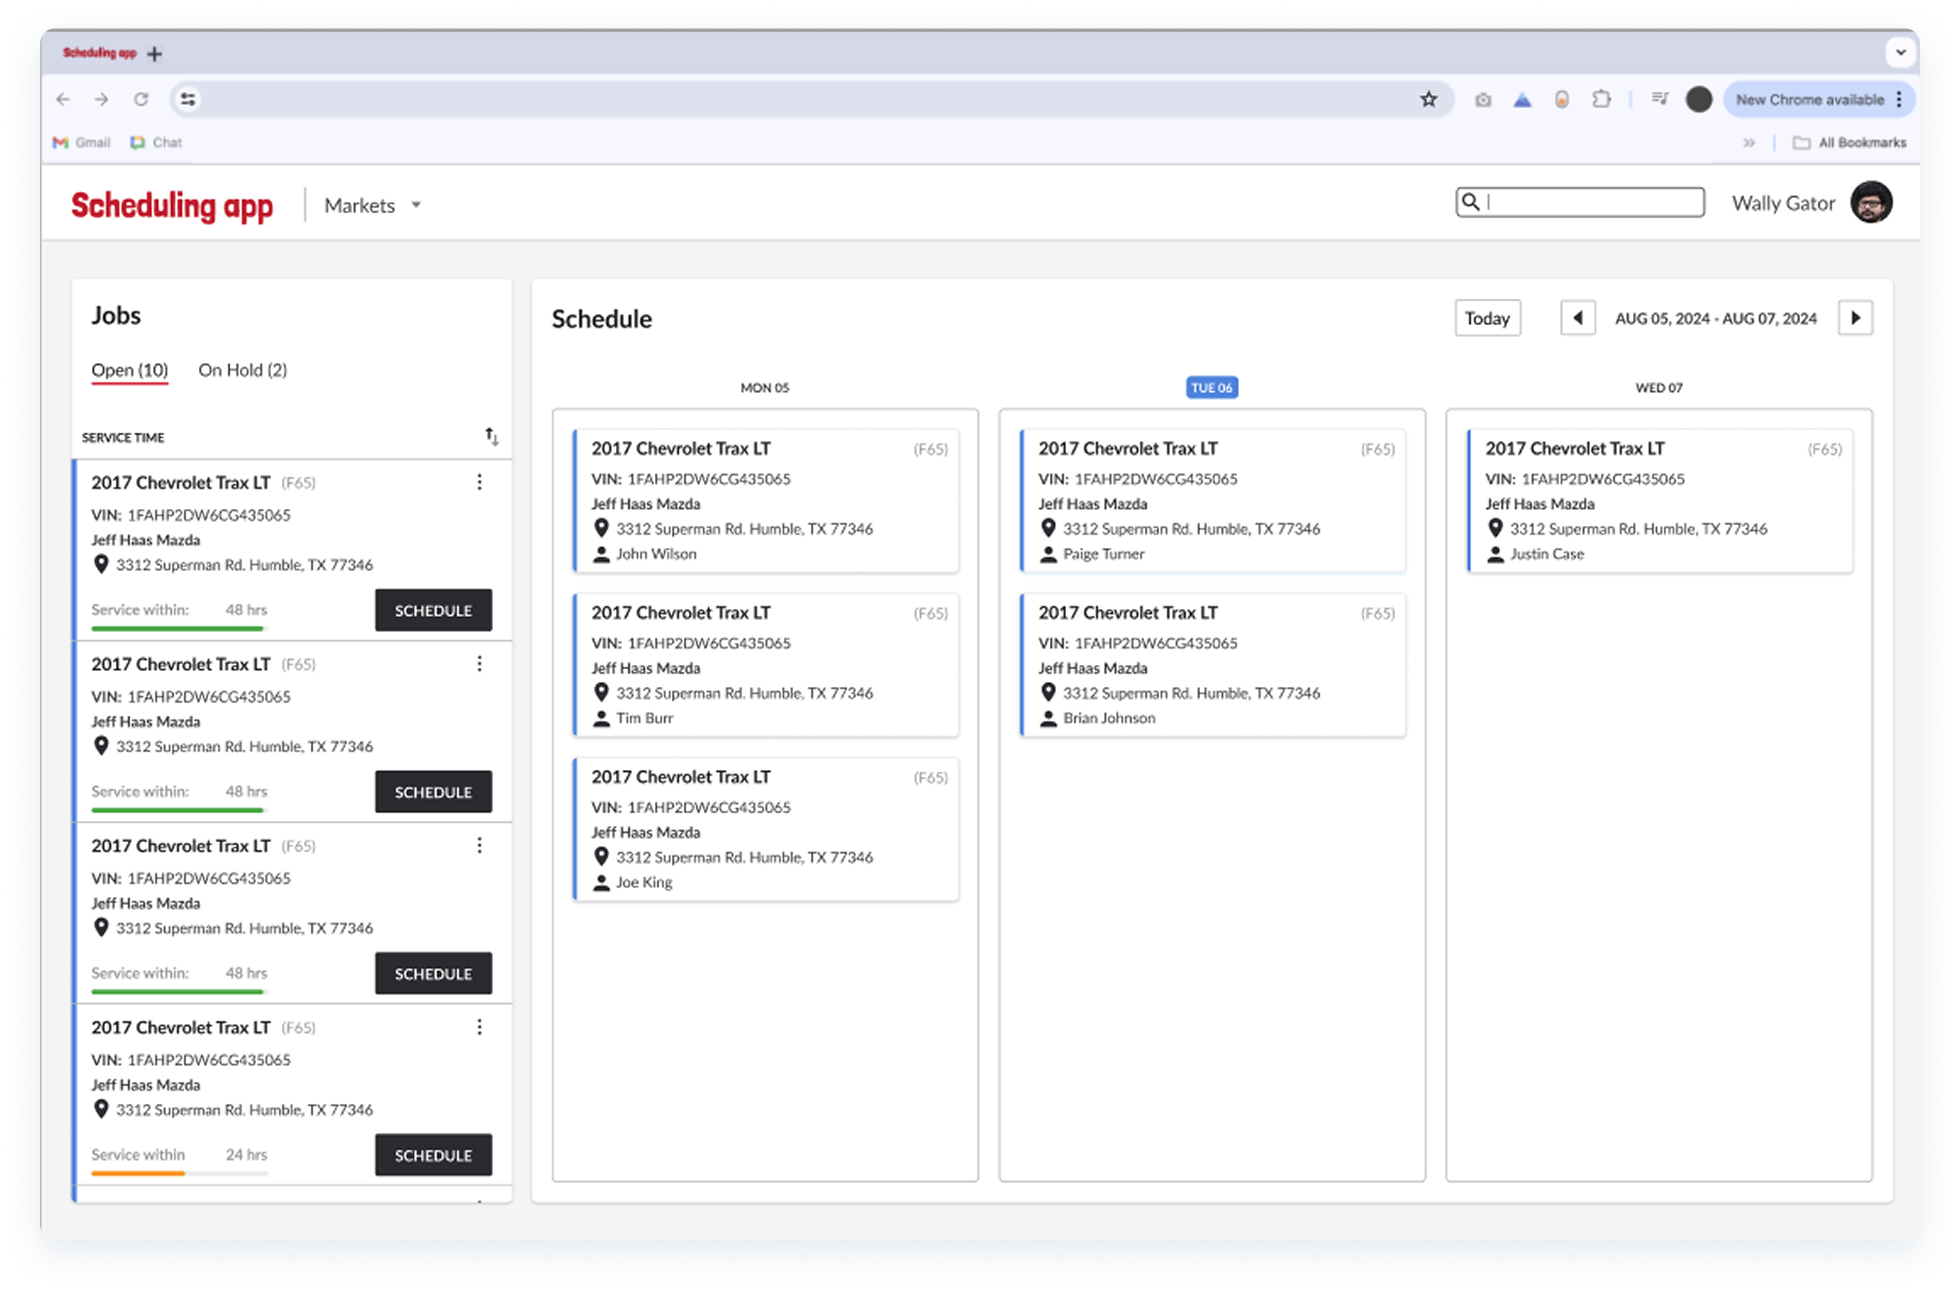
Task: Click the search magnifier icon
Action: coord(1470,202)
